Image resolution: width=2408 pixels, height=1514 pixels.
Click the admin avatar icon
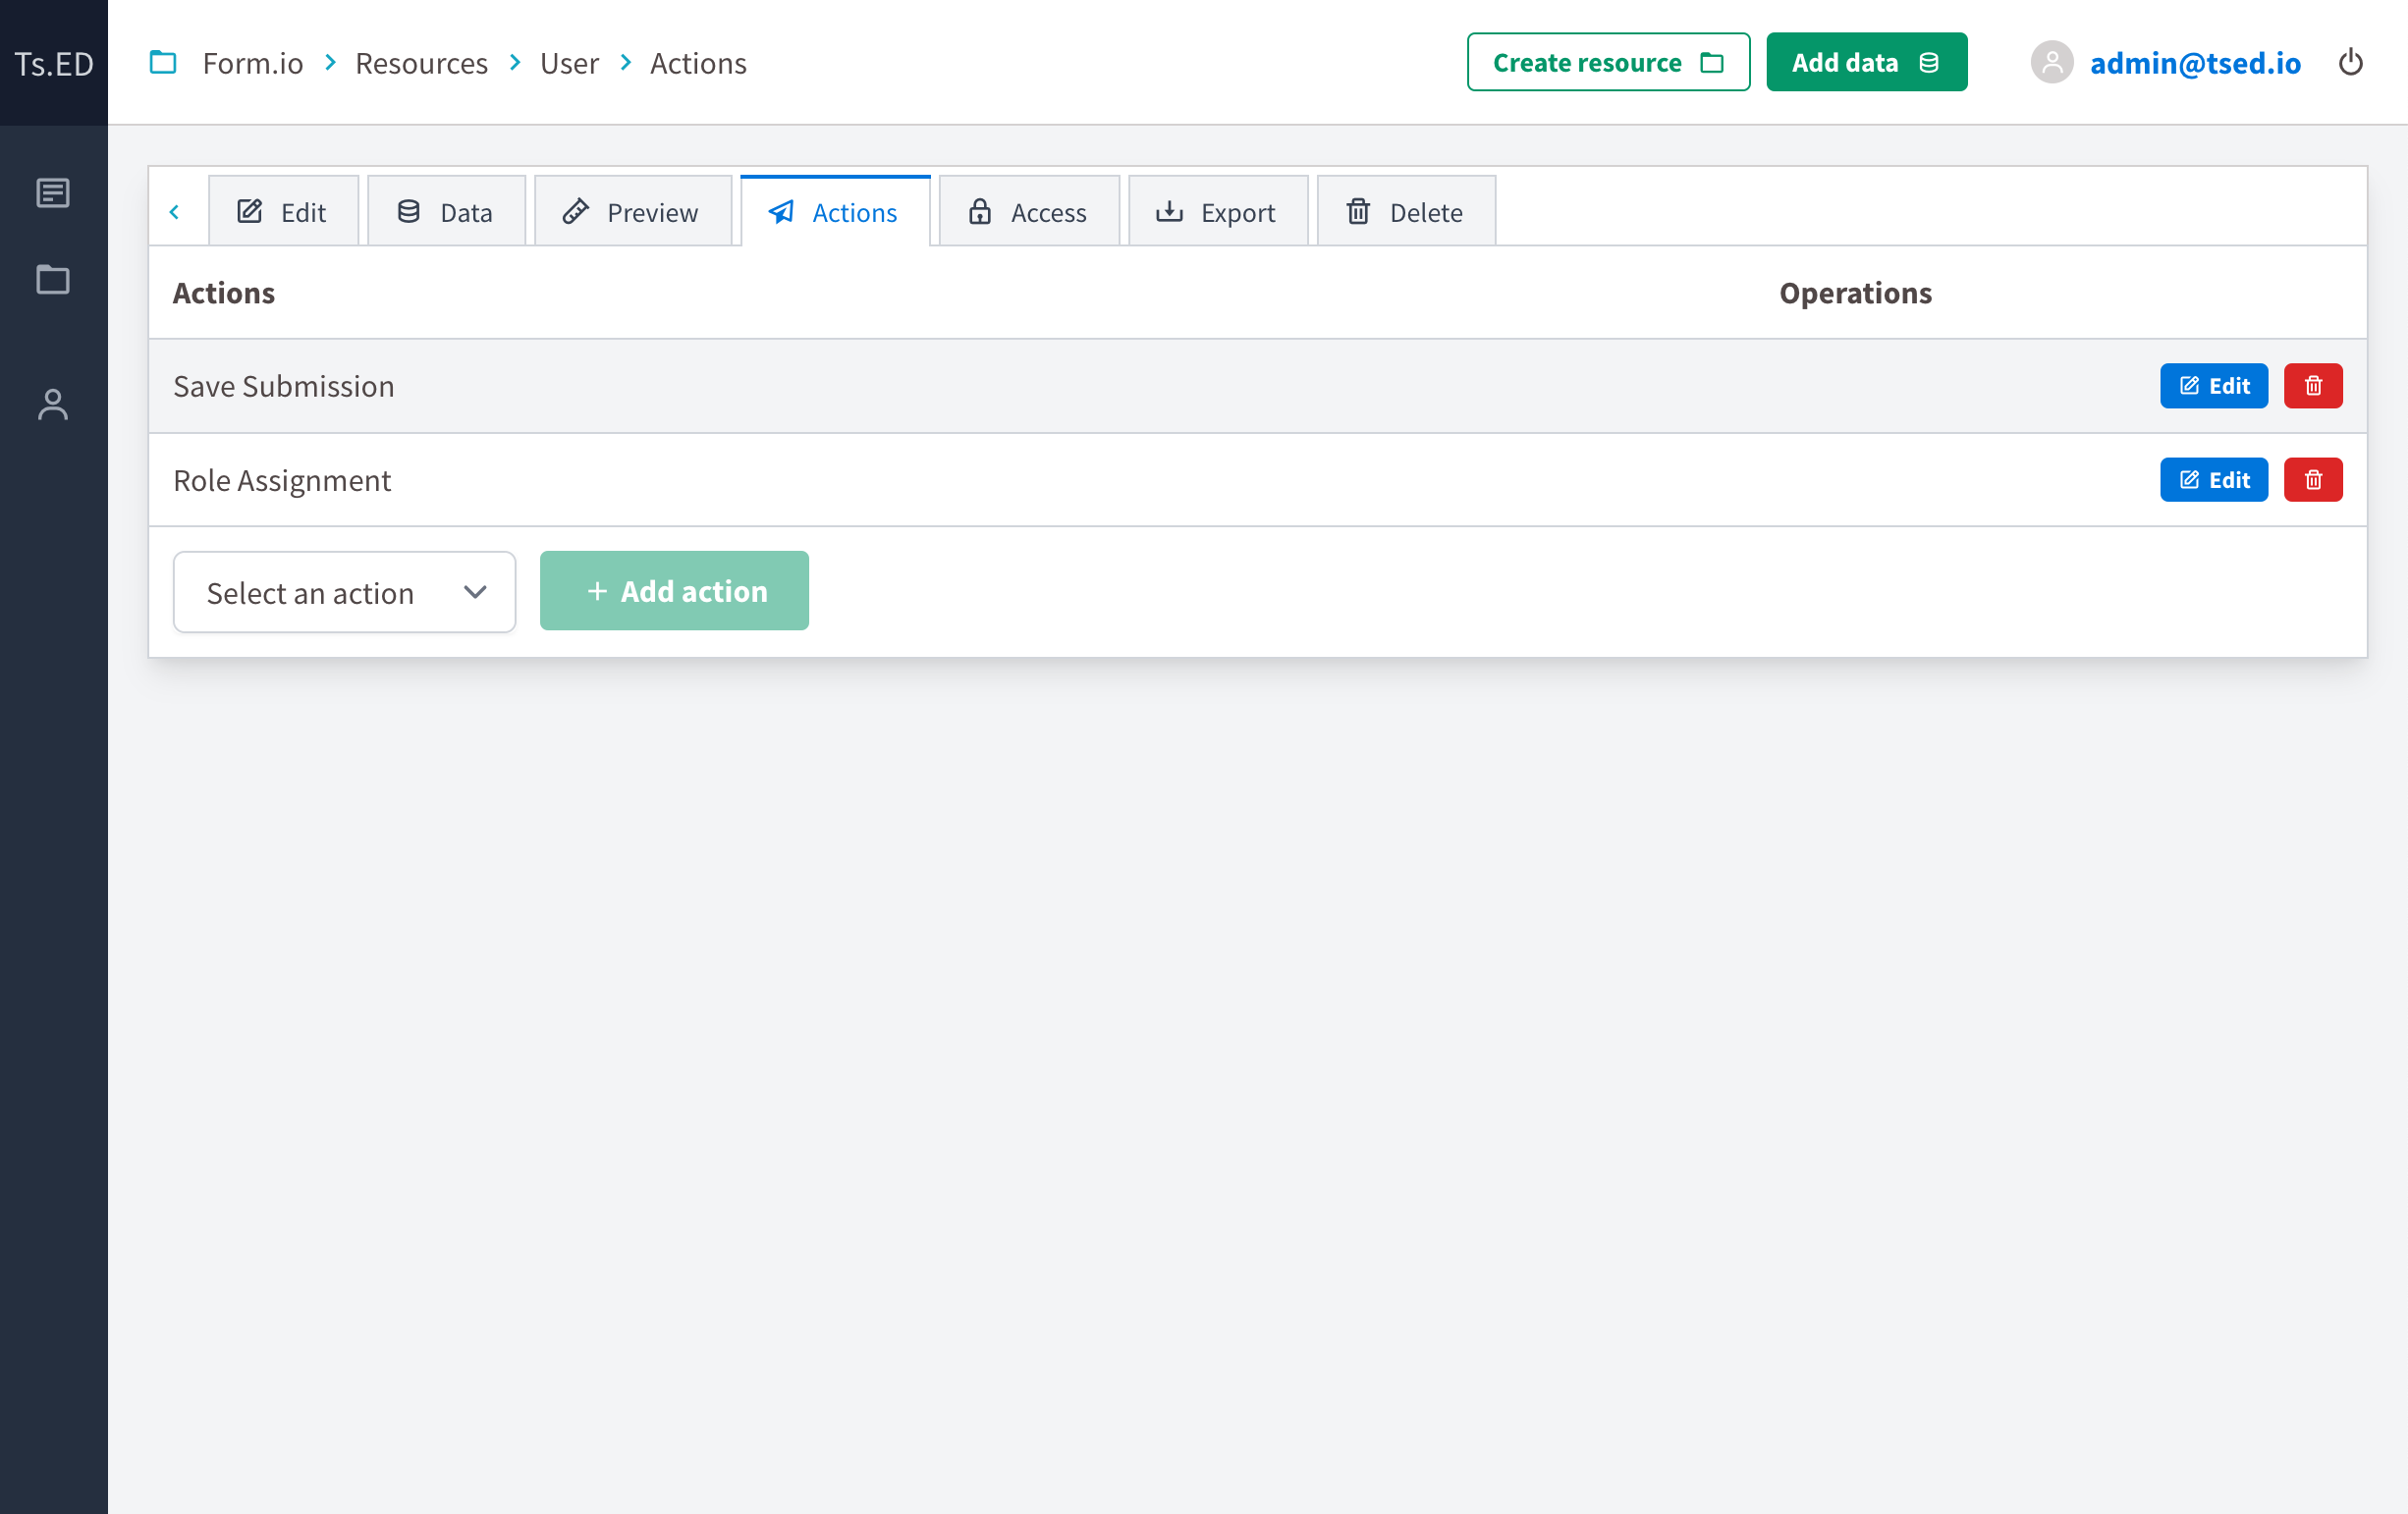(2053, 62)
